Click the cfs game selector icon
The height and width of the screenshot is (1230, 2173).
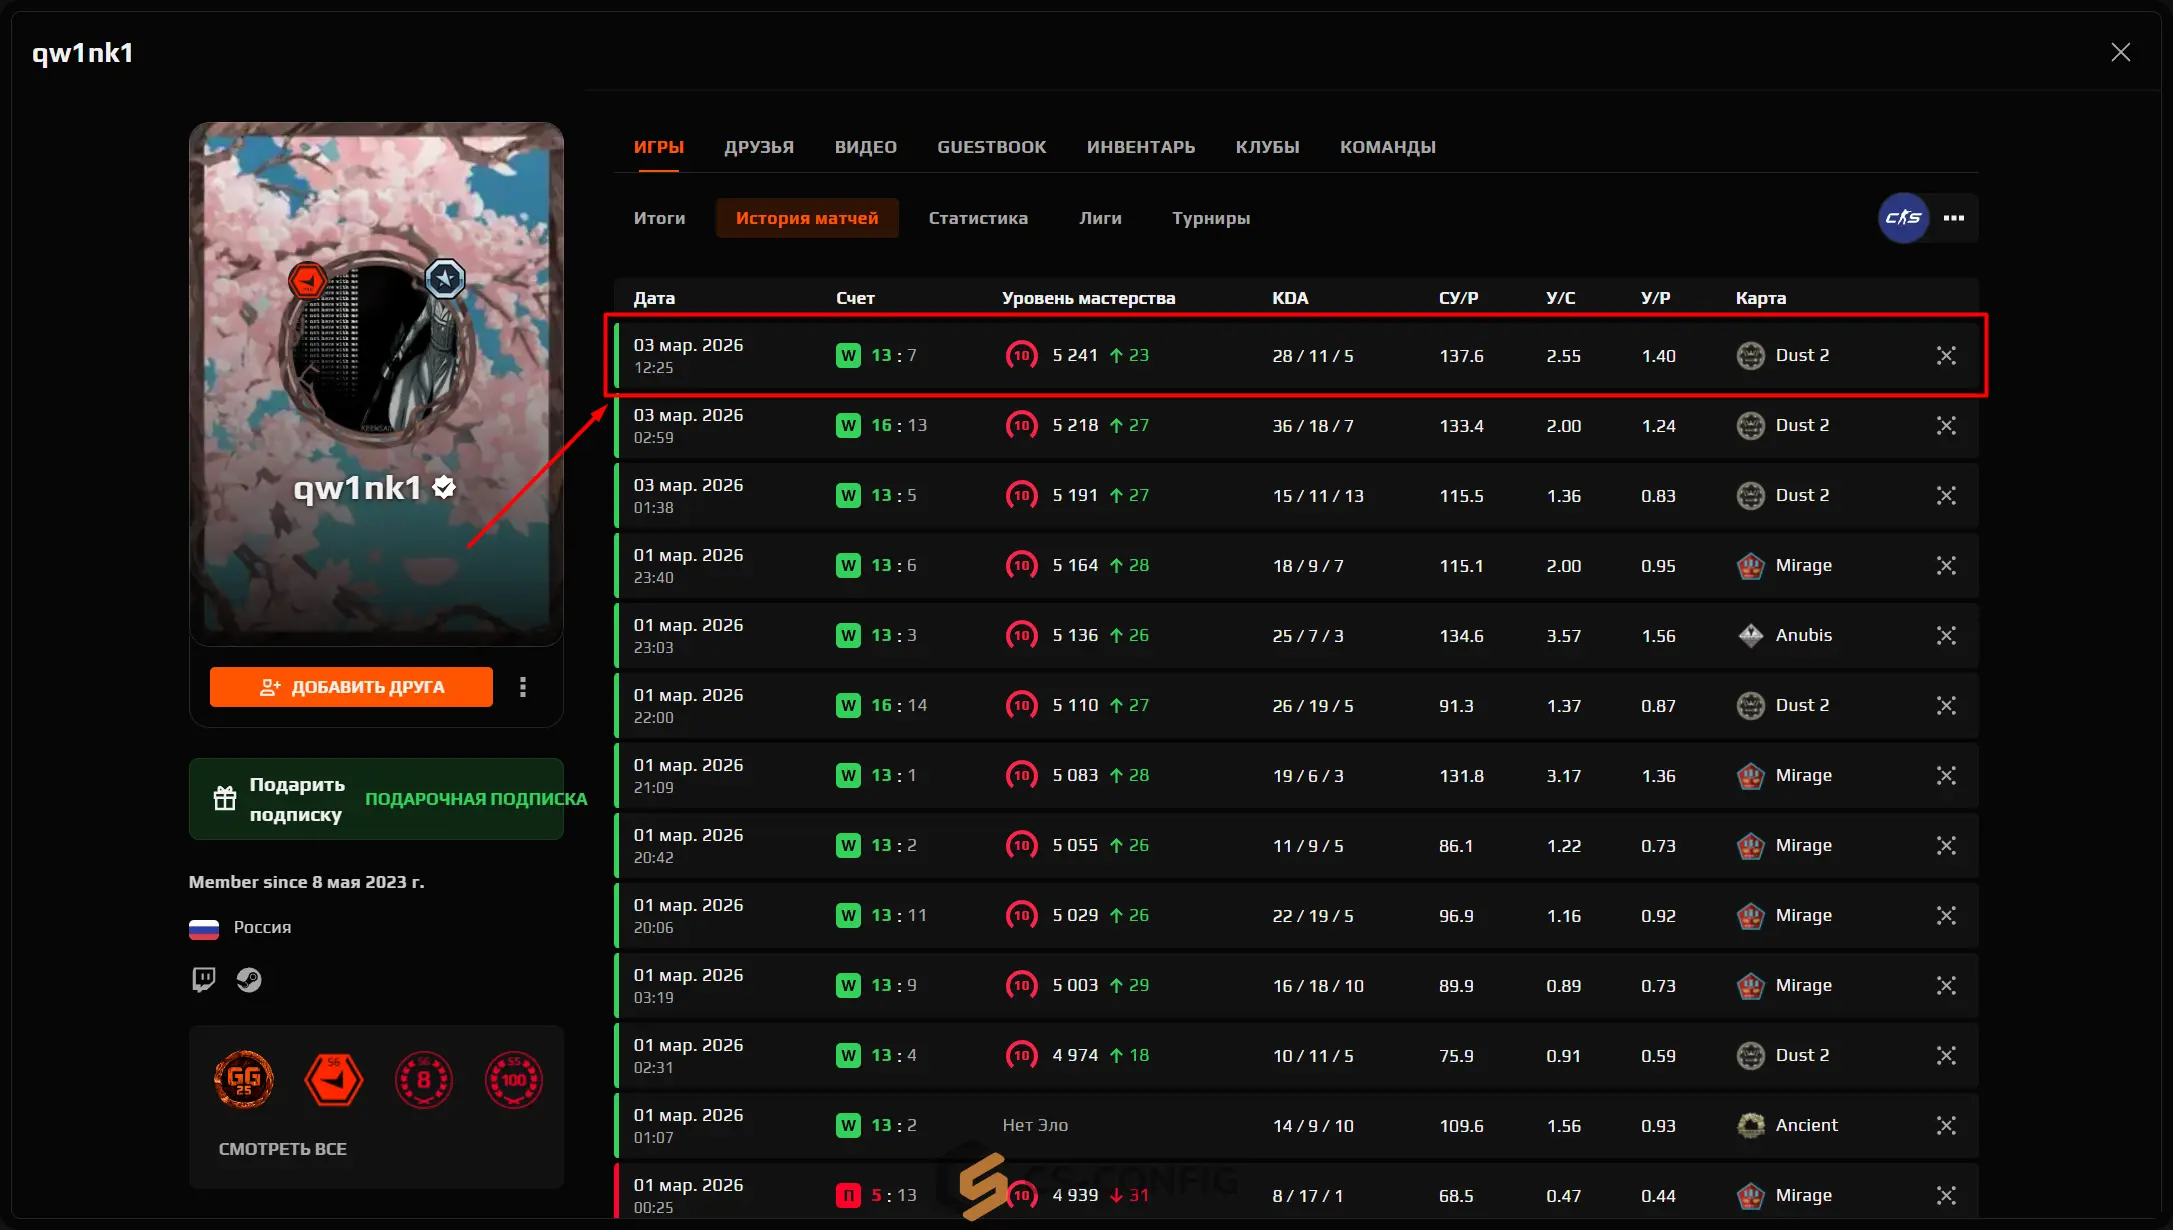(x=1903, y=218)
